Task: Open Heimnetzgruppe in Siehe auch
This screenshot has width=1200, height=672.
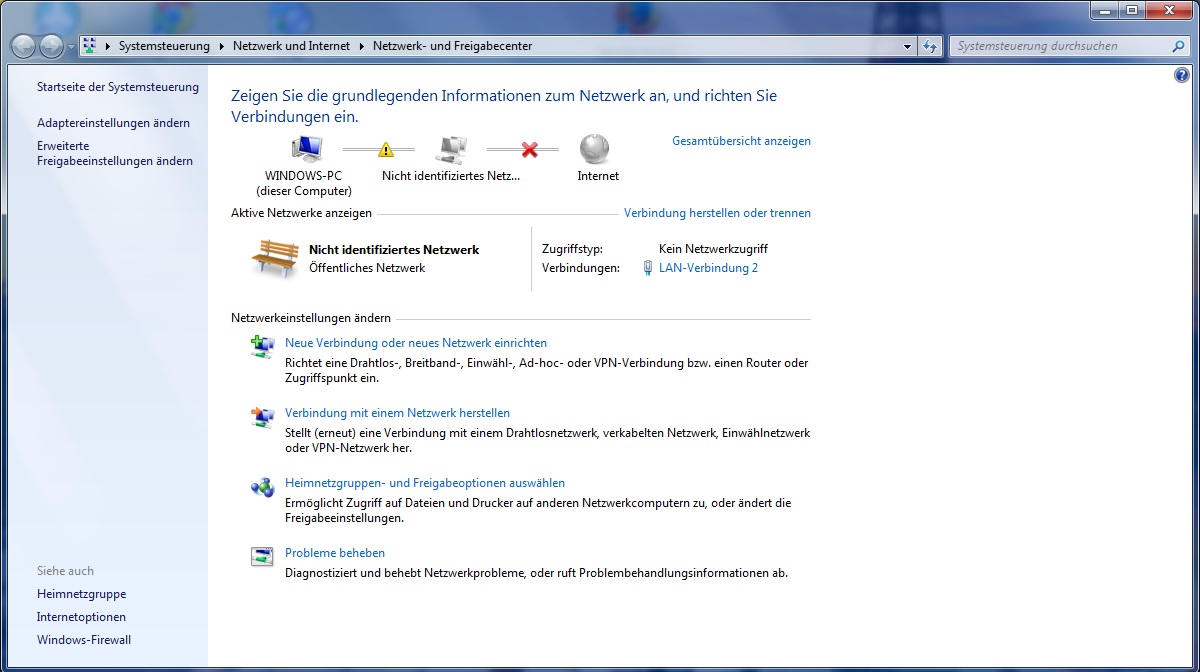Action: pyautogui.click(x=81, y=594)
